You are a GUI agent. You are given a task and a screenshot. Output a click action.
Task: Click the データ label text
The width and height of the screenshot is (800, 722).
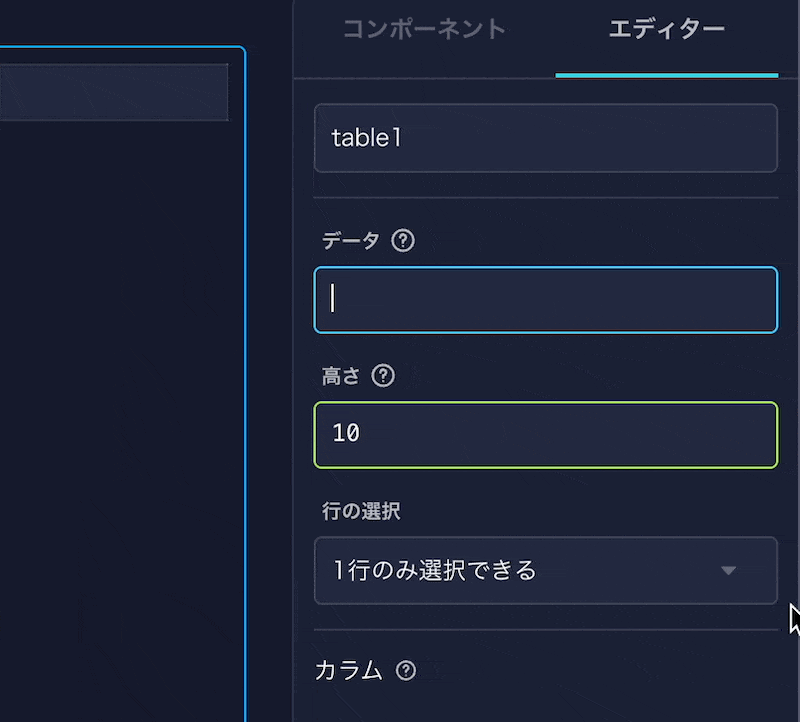(350, 241)
